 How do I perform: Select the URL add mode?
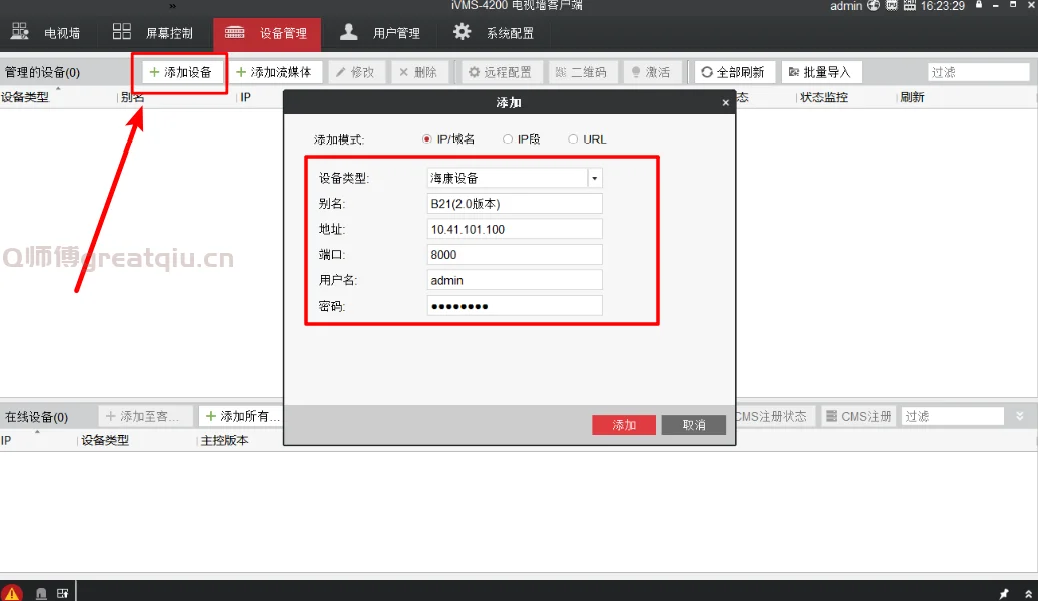click(x=573, y=139)
